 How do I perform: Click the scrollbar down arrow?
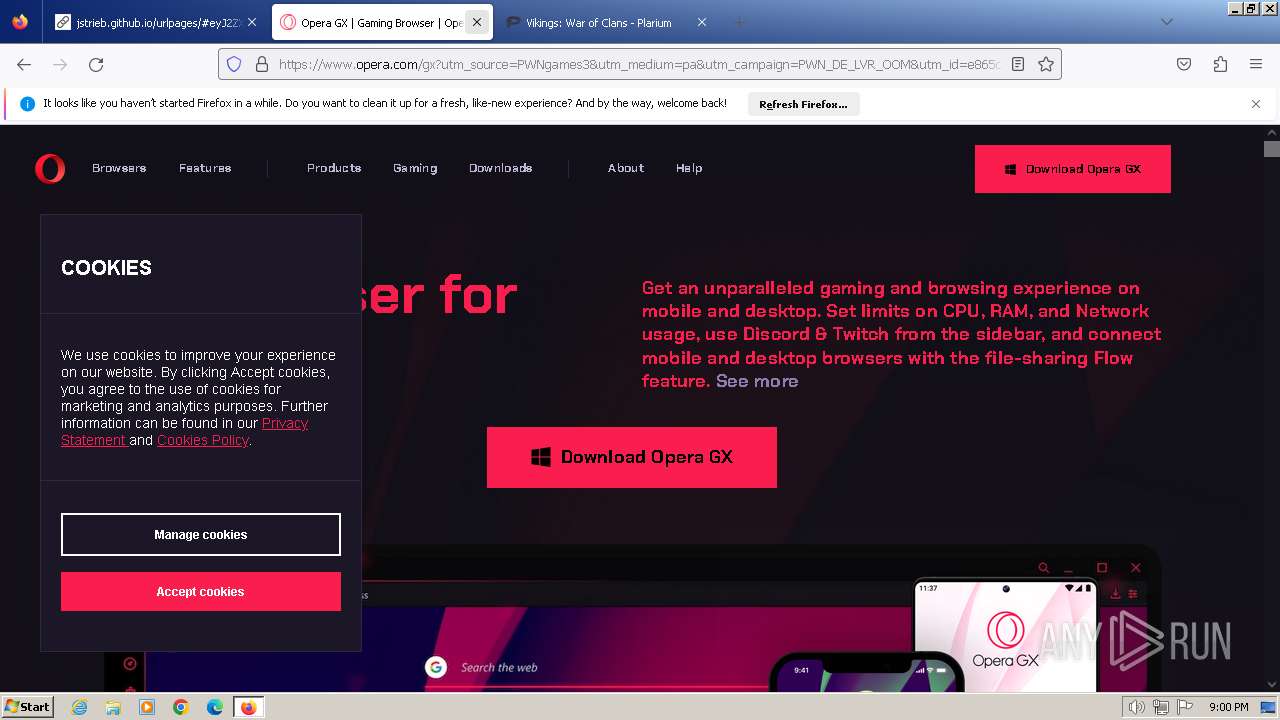(x=1272, y=684)
